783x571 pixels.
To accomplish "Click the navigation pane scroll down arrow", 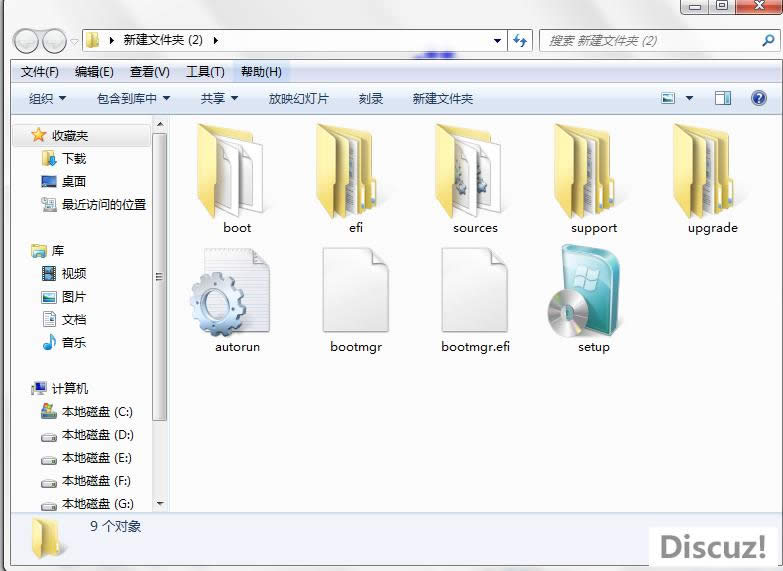I will pos(160,503).
